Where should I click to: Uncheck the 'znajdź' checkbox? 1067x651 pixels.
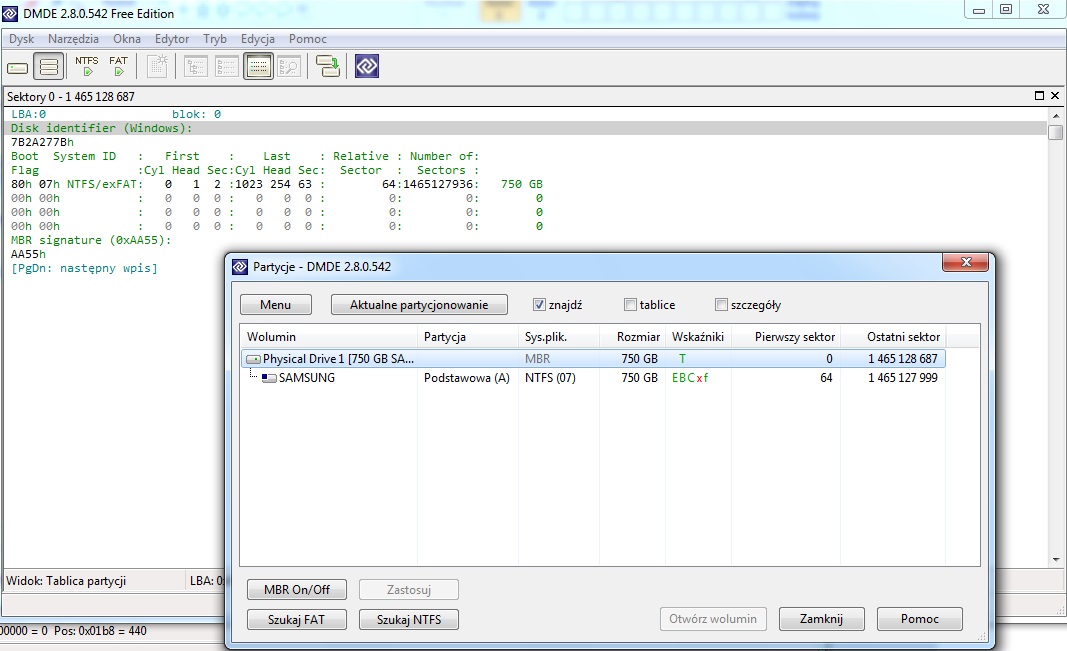coord(540,305)
